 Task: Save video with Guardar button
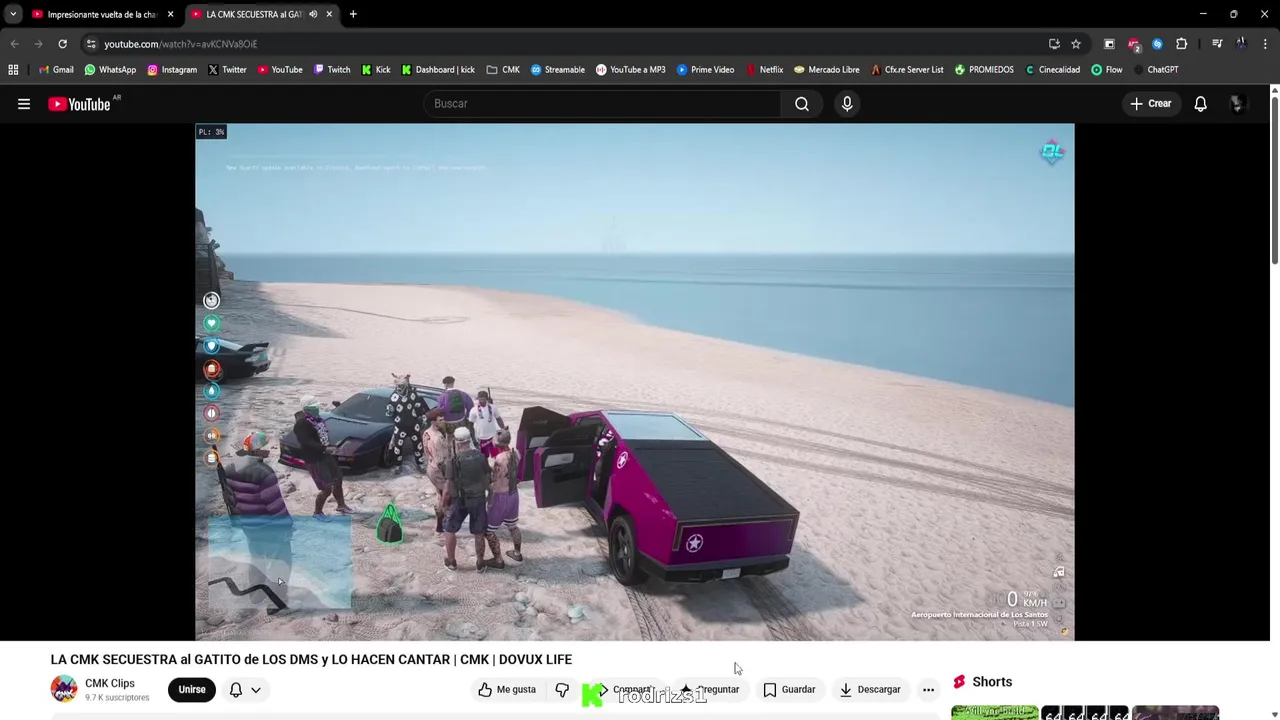point(790,689)
